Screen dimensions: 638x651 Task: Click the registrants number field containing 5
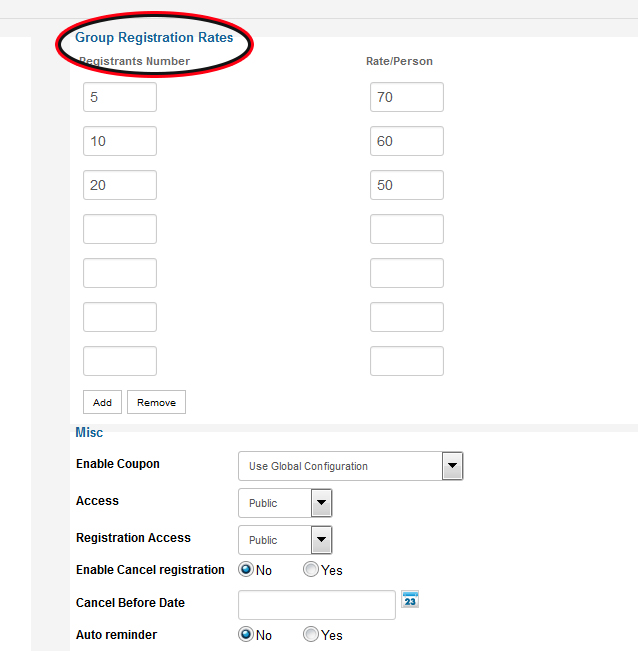pyautogui.click(x=120, y=97)
